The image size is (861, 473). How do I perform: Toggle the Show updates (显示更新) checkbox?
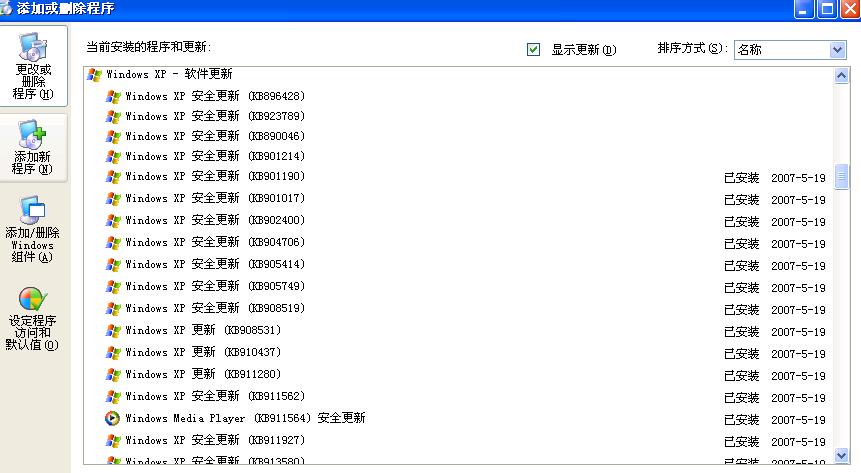pyautogui.click(x=533, y=49)
